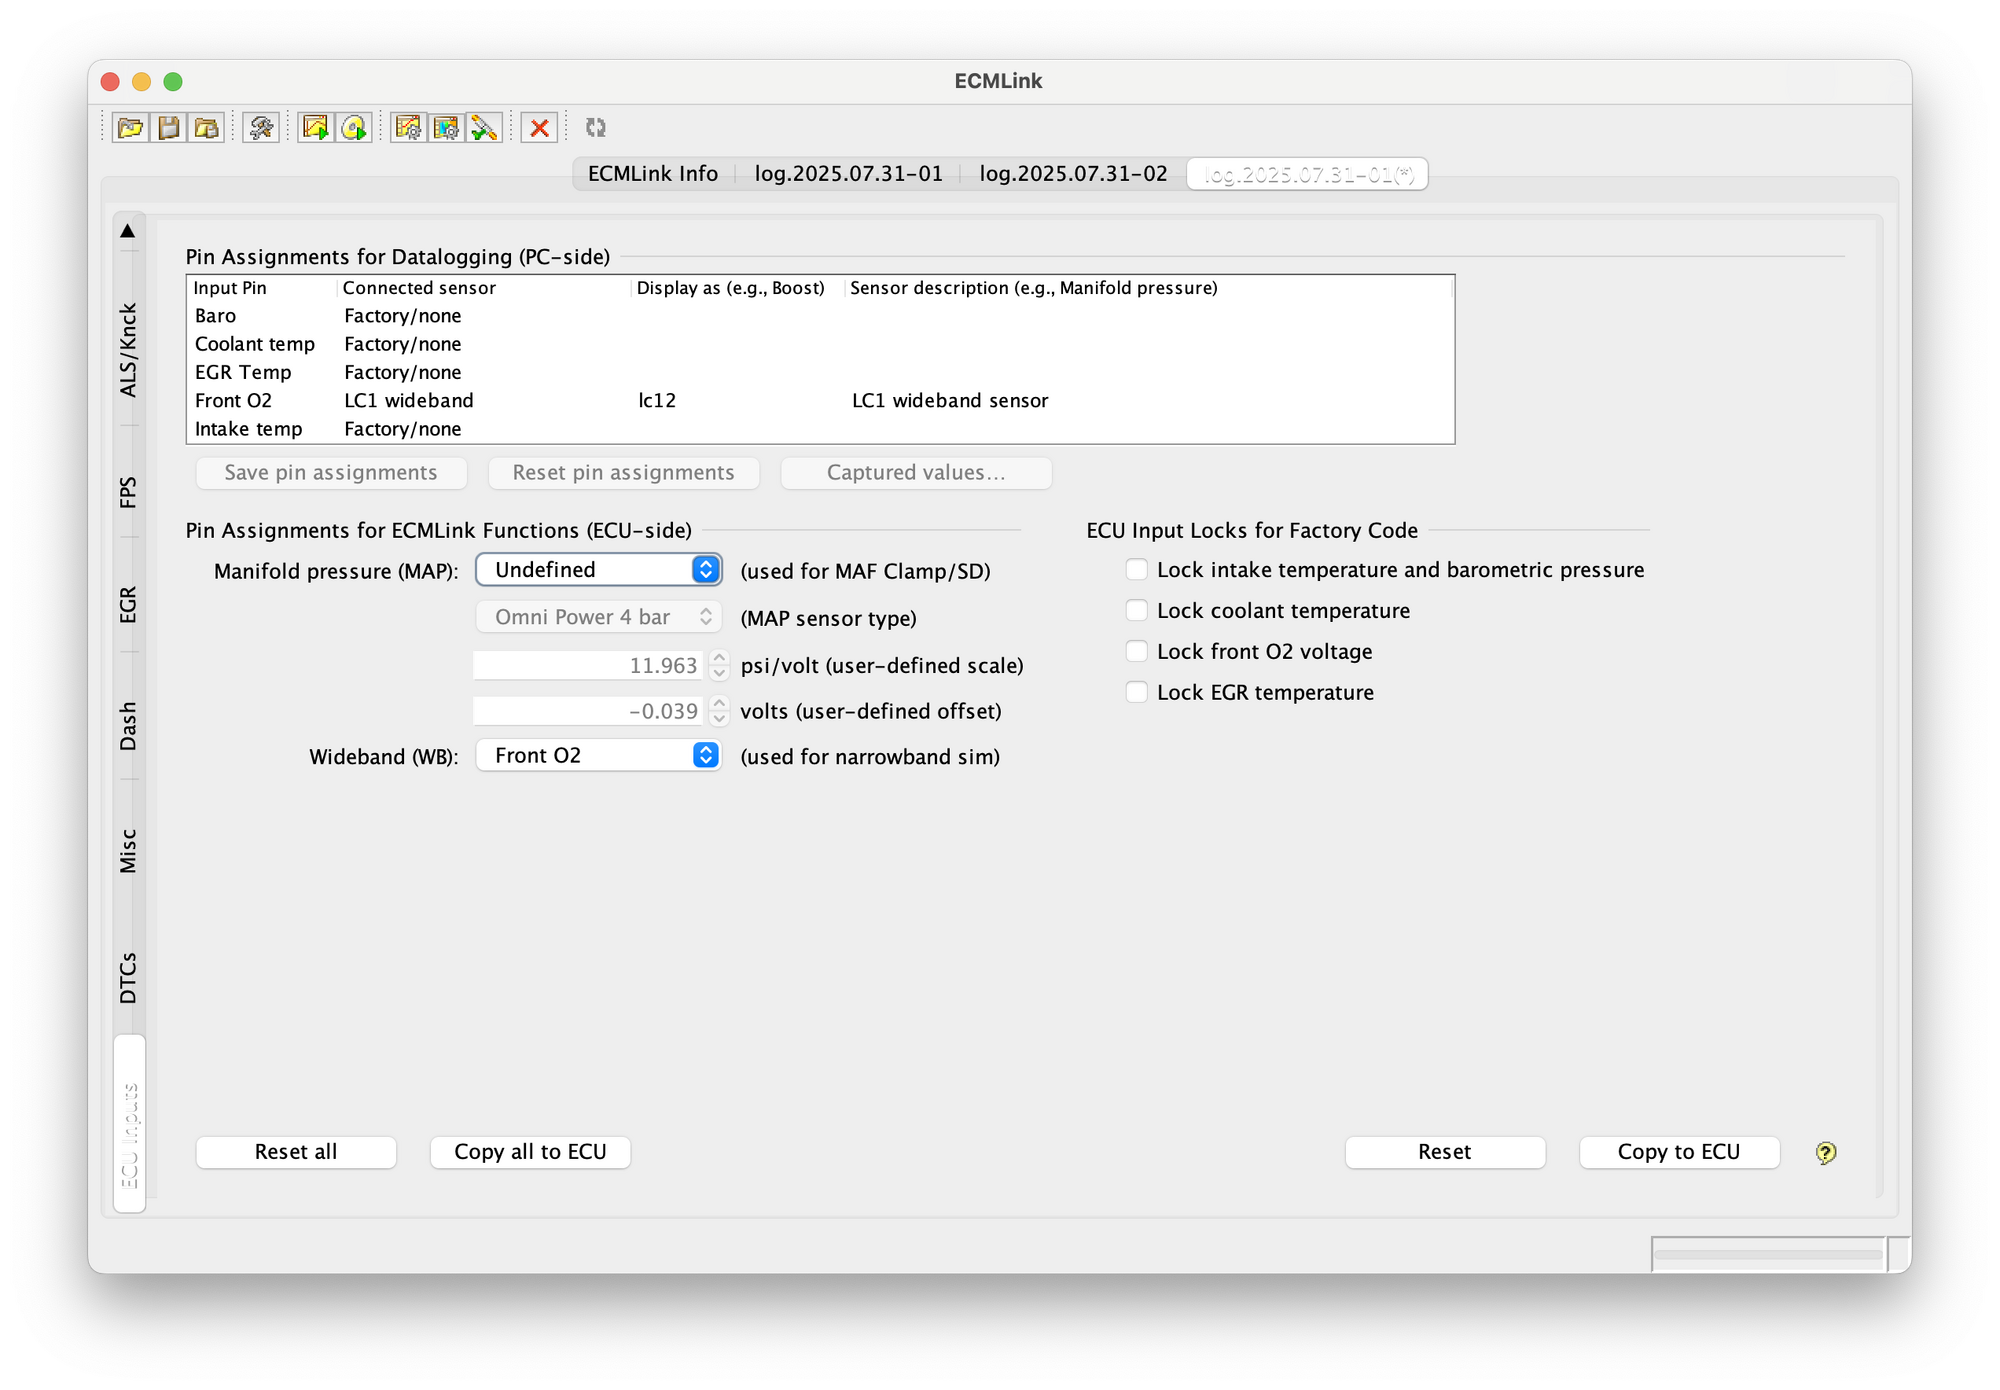Click the psi/volt value field 11.963

589,665
